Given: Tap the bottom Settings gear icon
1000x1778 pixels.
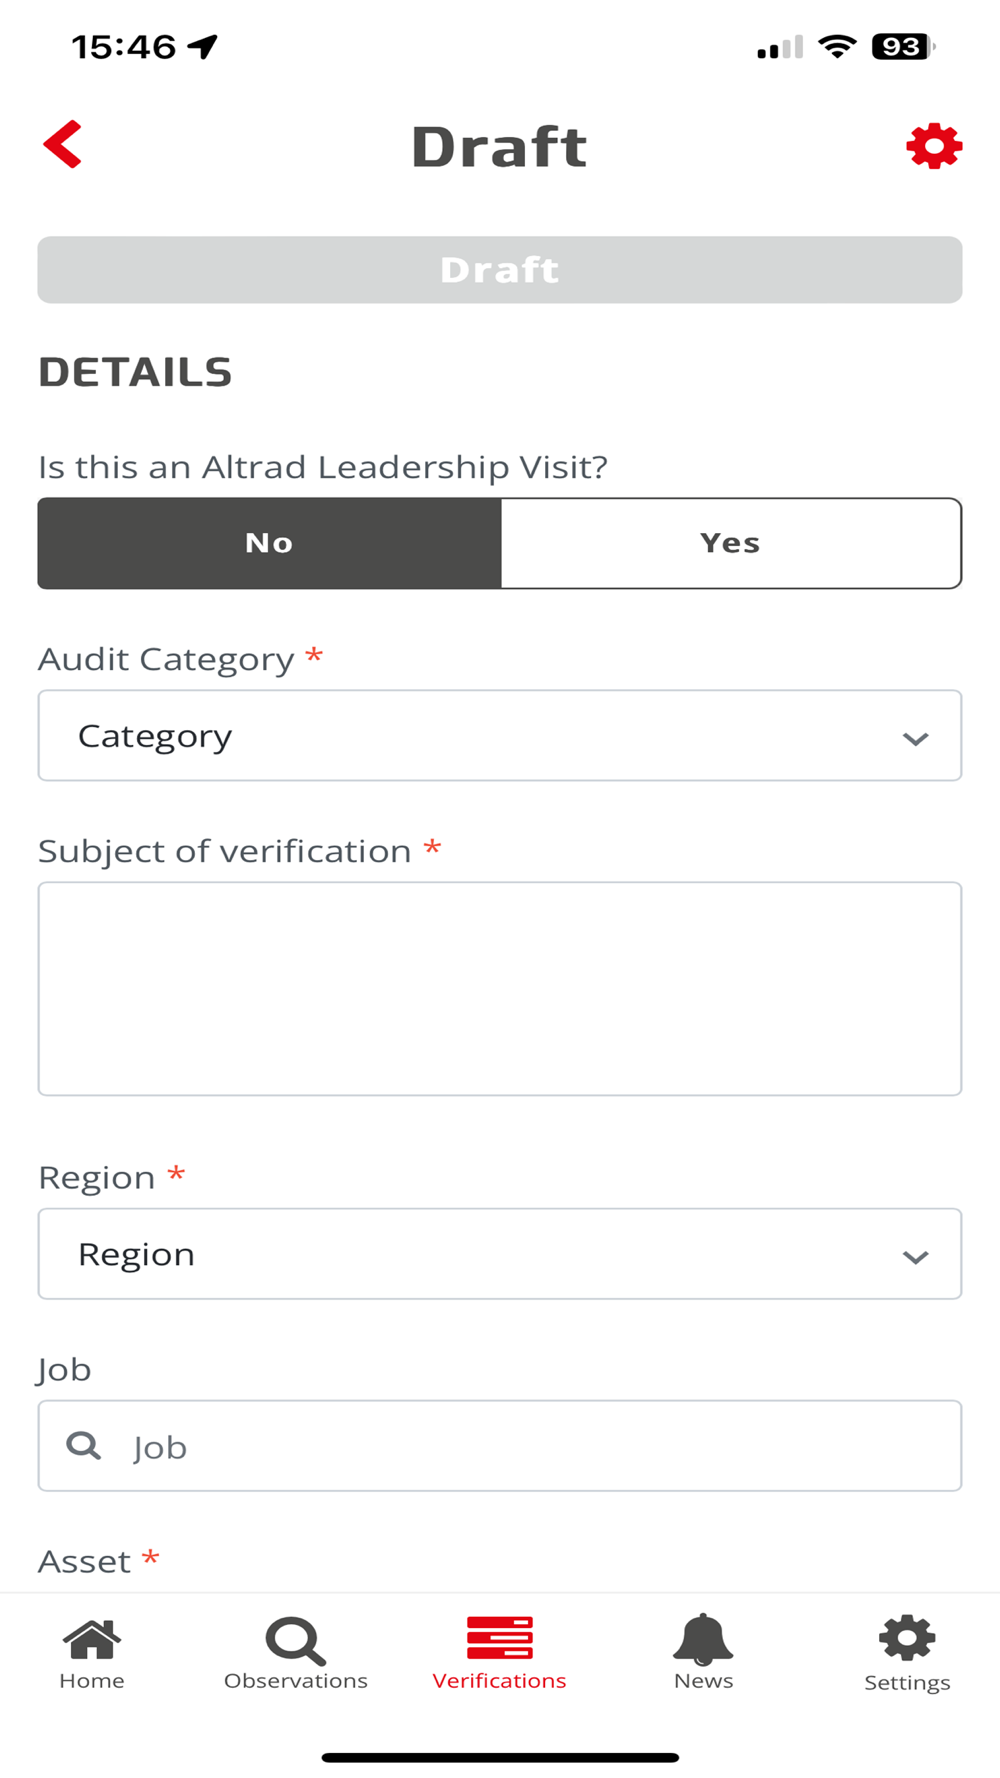Looking at the screenshot, I should [907, 1639].
